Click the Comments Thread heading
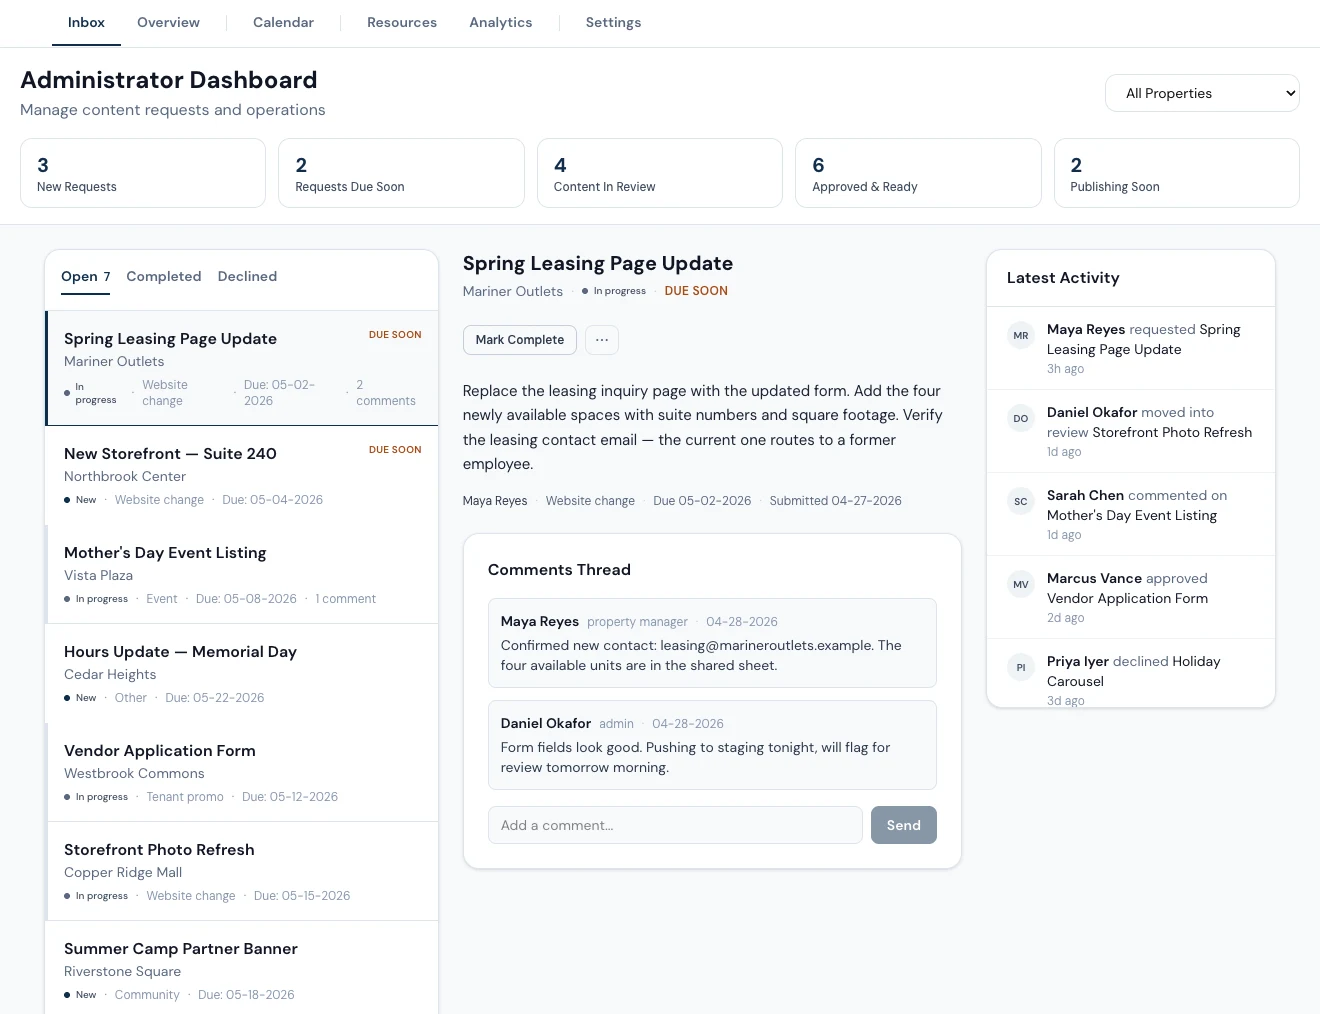 point(559,570)
